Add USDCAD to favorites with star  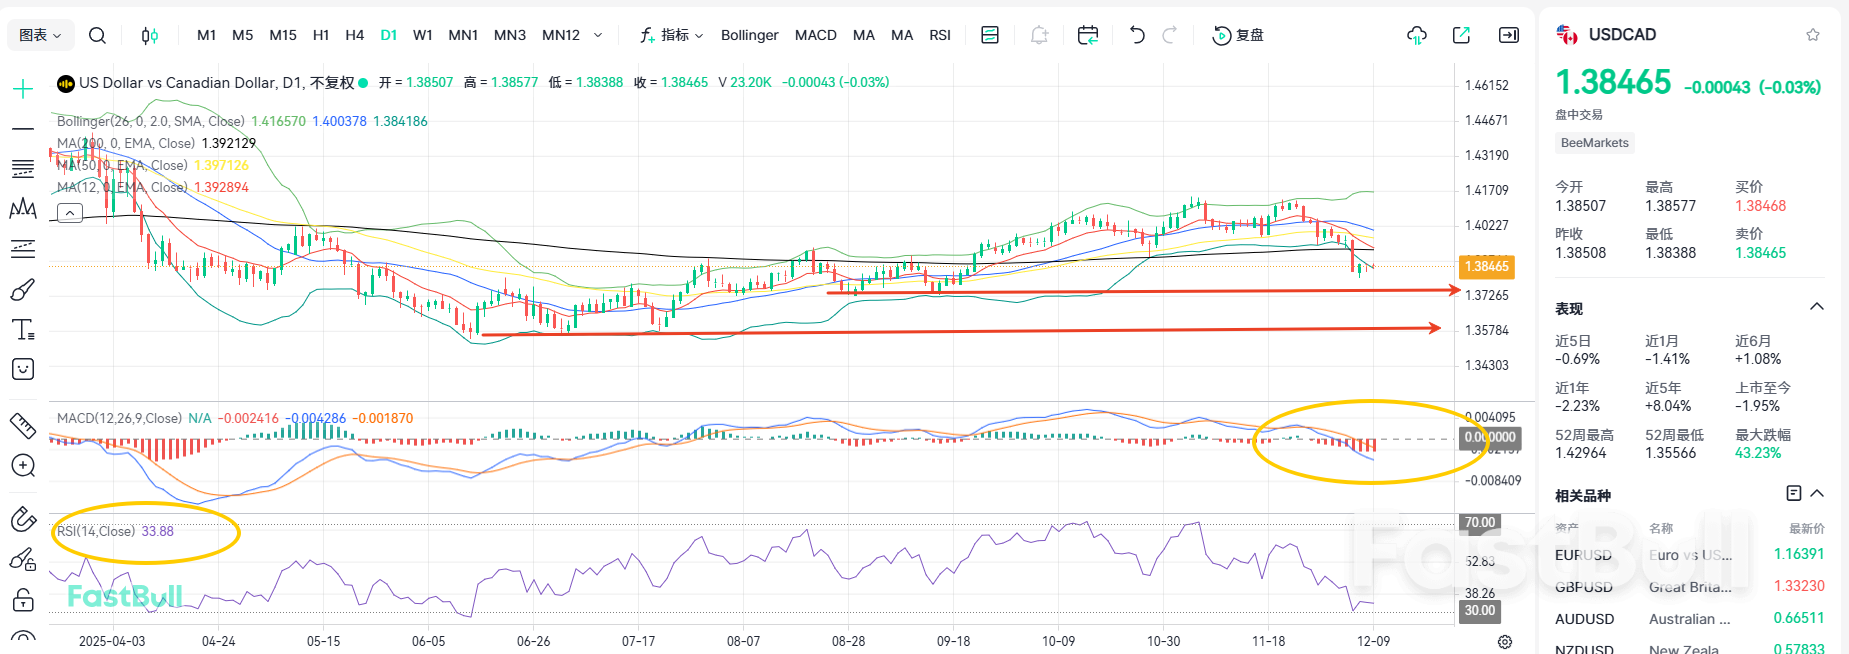click(1812, 35)
